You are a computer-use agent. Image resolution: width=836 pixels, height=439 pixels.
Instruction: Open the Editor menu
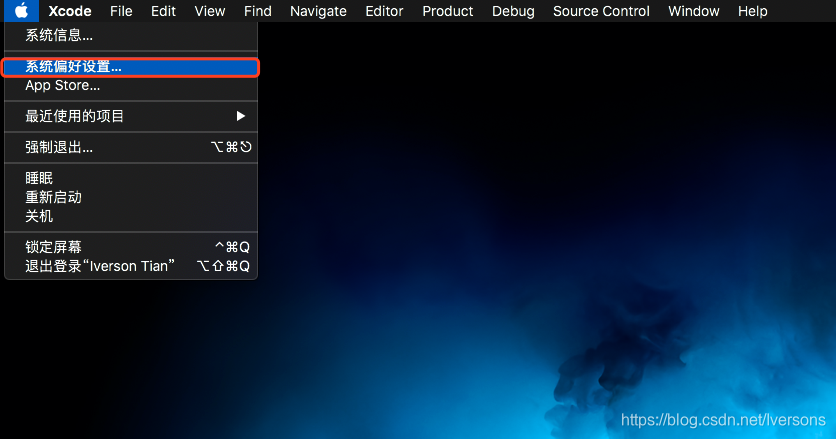point(384,11)
